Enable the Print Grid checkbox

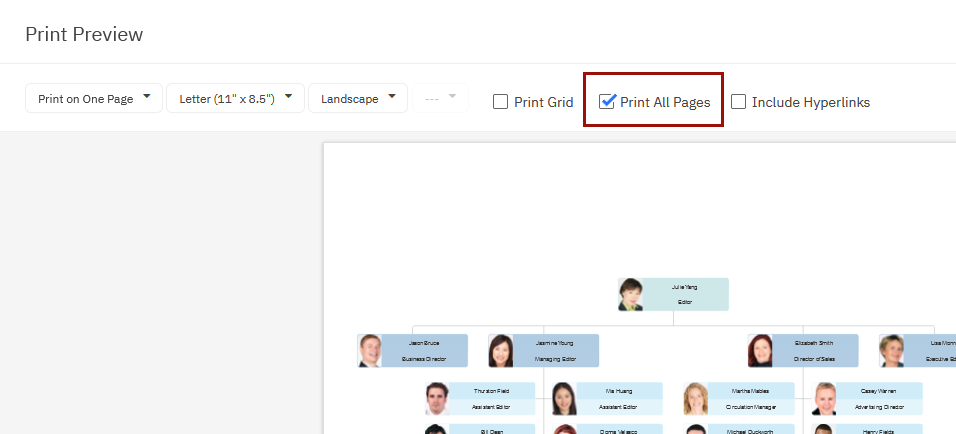[501, 102]
